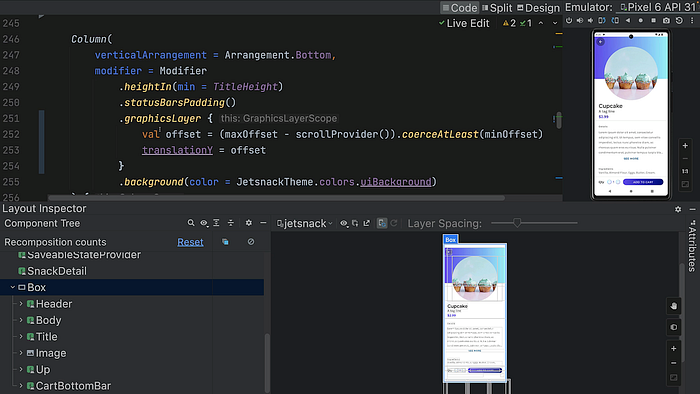Expand the Header tree node
The image size is (700, 394).
point(21,304)
